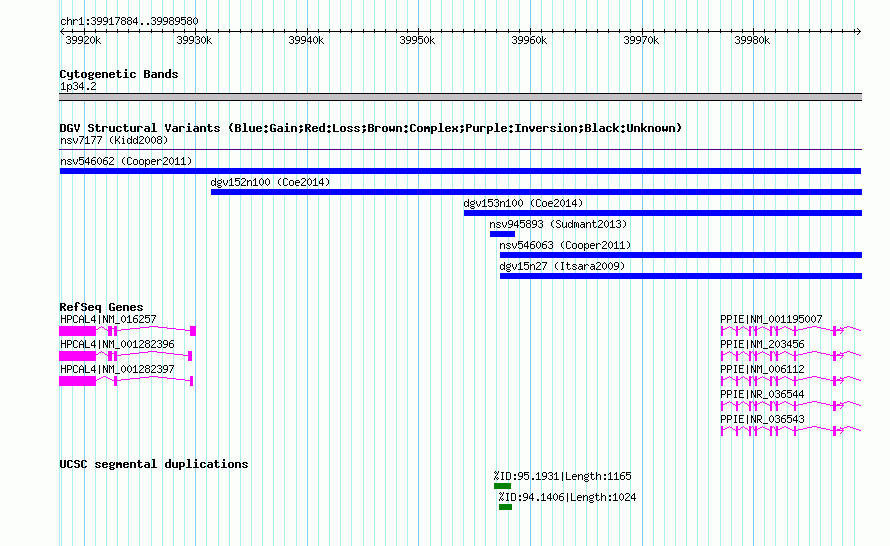Select the HPCAL4|NM_001282397 gene glyph
The height and width of the screenshot is (546, 890).
(127, 381)
